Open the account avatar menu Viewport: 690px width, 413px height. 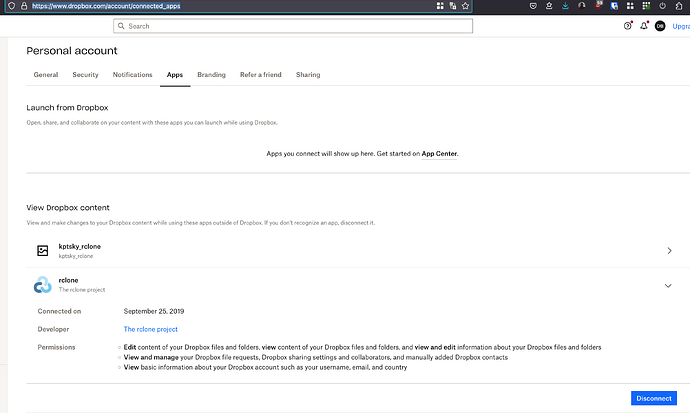660,26
